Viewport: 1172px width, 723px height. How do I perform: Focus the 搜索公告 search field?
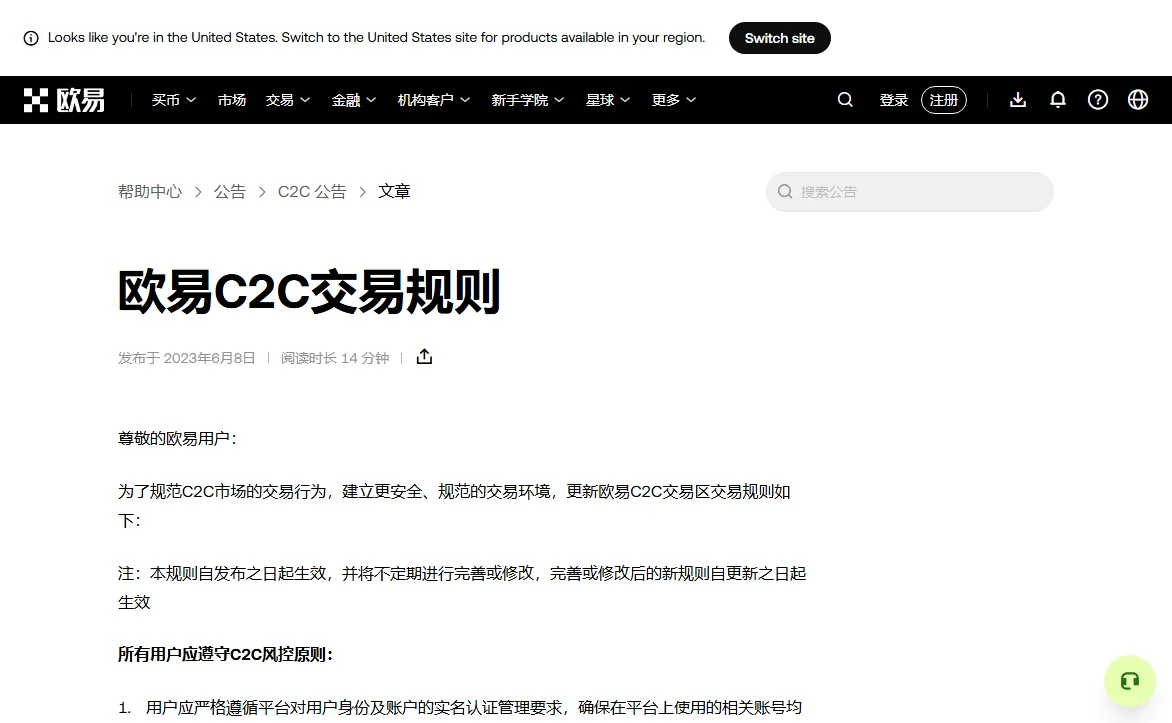910,192
